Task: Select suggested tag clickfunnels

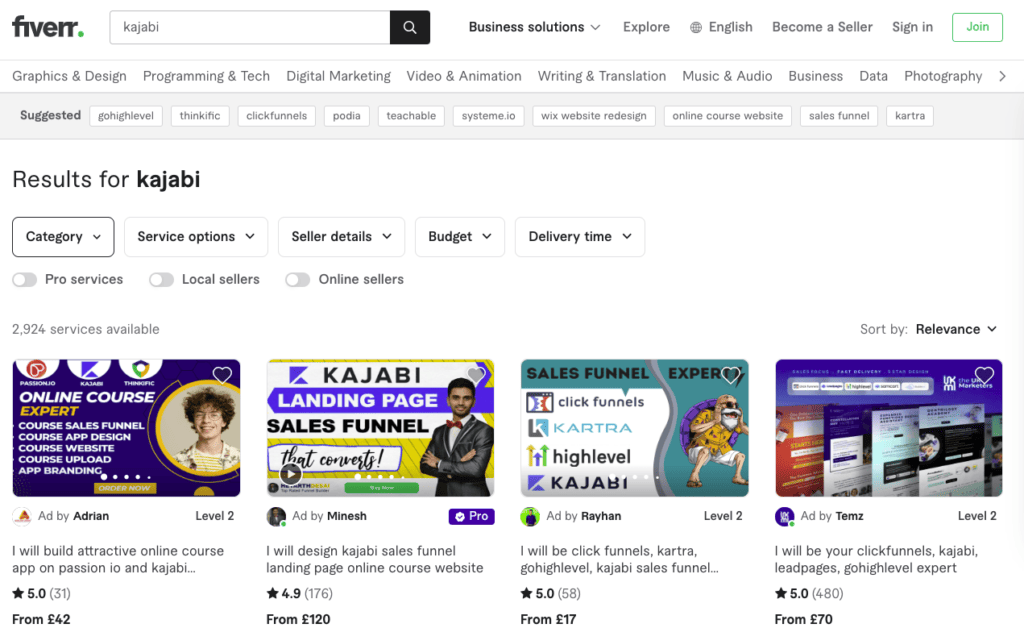Action: [x=276, y=116]
